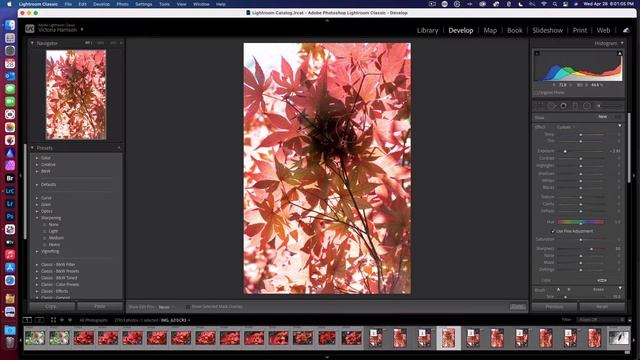Image resolution: width=640 pixels, height=360 pixels.
Task: Switch to the Map module
Action: point(490,30)
